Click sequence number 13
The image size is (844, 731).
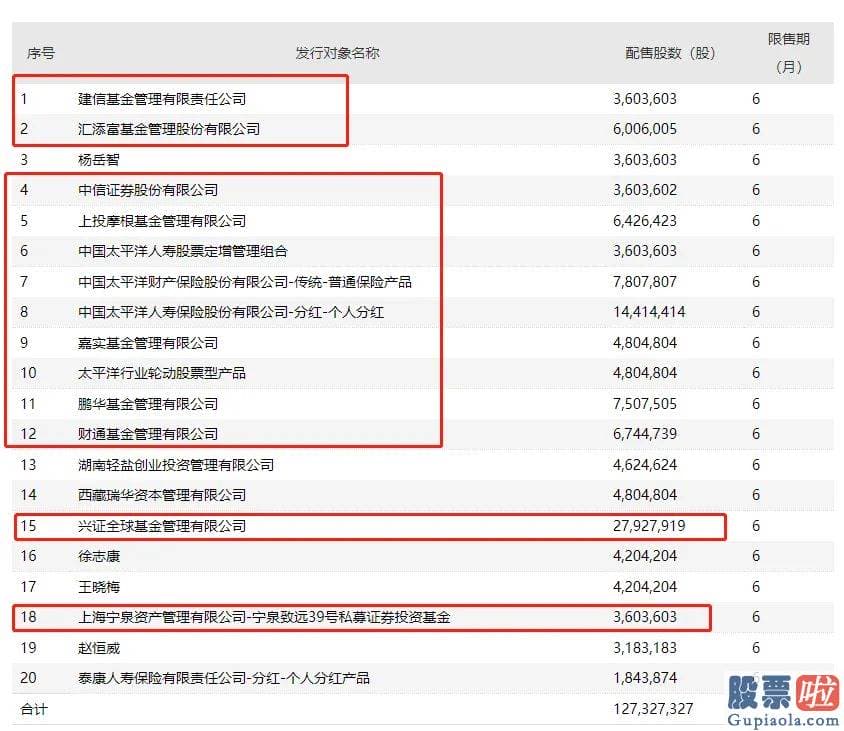coord(28,465)
